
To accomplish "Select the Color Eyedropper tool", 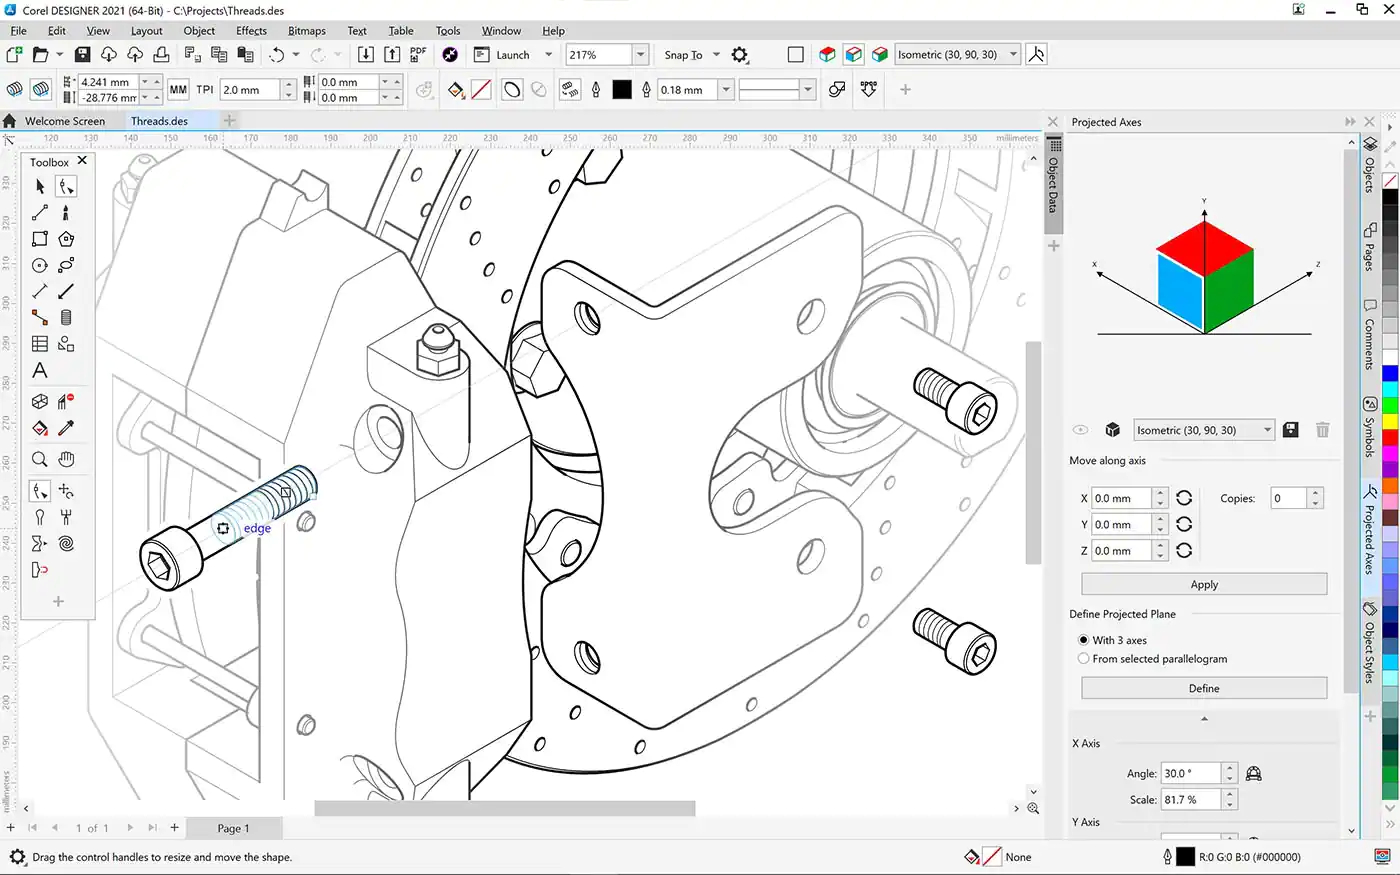I will tap(67, 428).
